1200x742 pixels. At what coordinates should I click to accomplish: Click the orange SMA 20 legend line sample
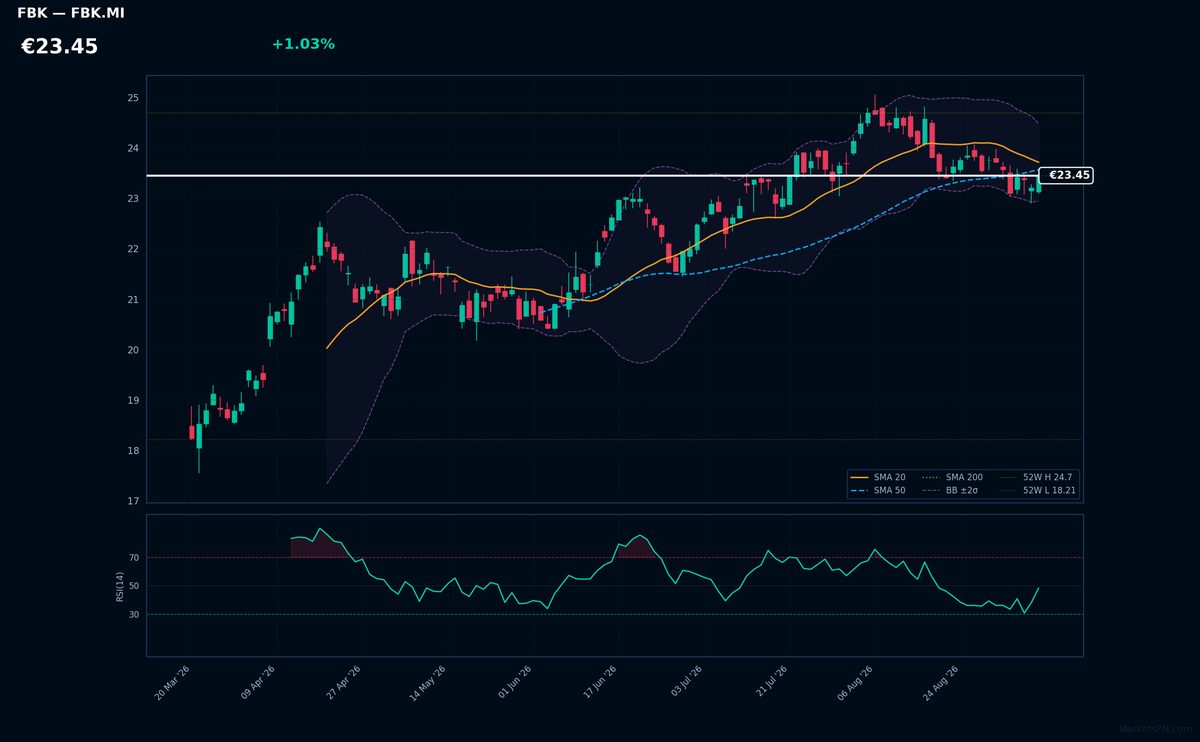[859, 477]
